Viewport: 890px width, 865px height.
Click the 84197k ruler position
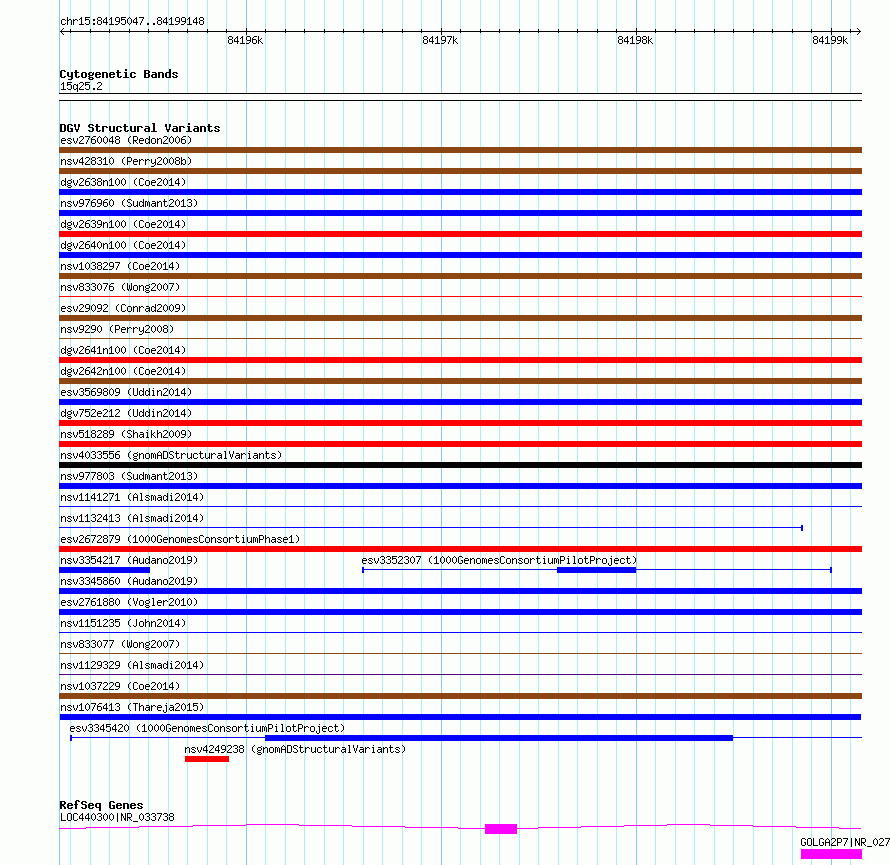click(x=440, y=40)
